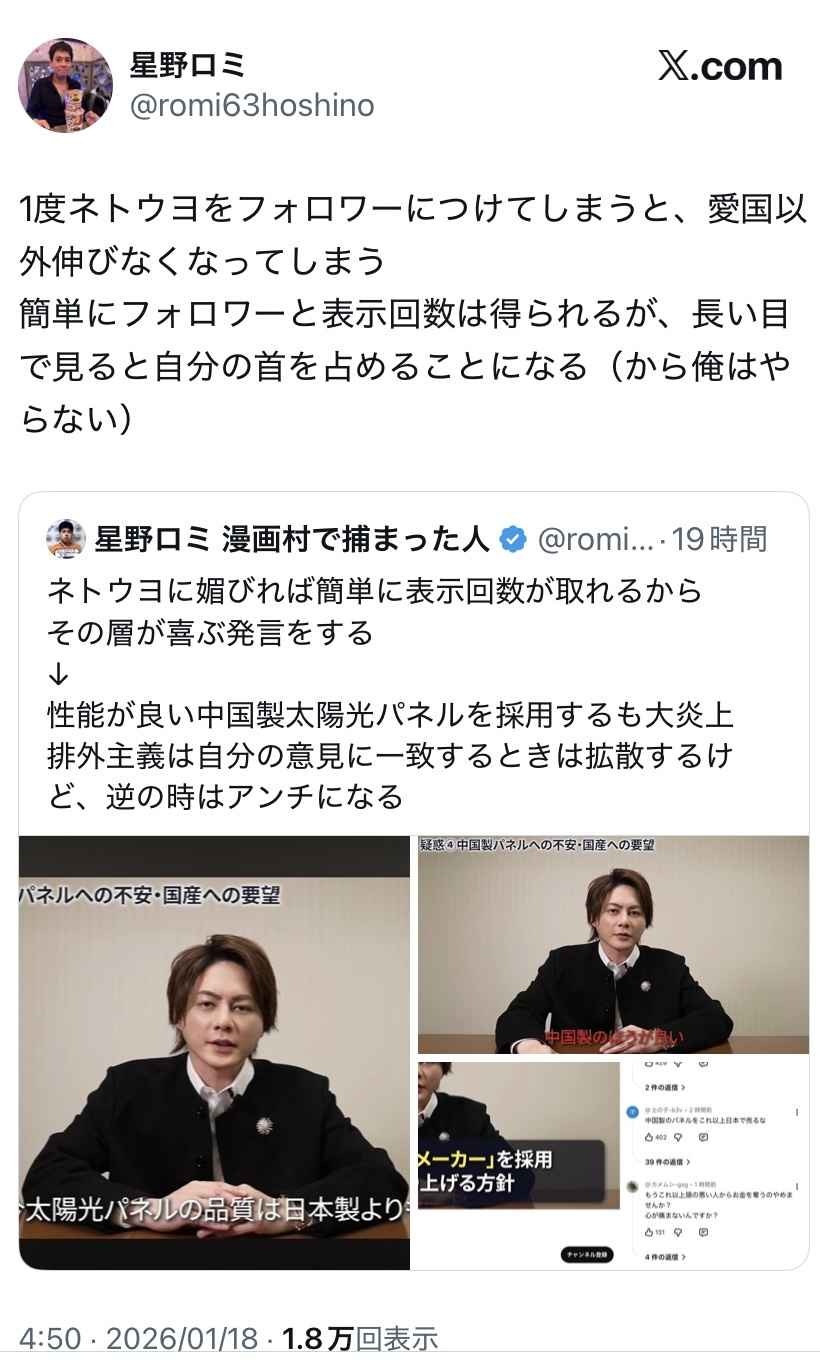Click the チャンネル登録 subscribe button
The image size is (820, 1365).
[x=585, y=1254]
